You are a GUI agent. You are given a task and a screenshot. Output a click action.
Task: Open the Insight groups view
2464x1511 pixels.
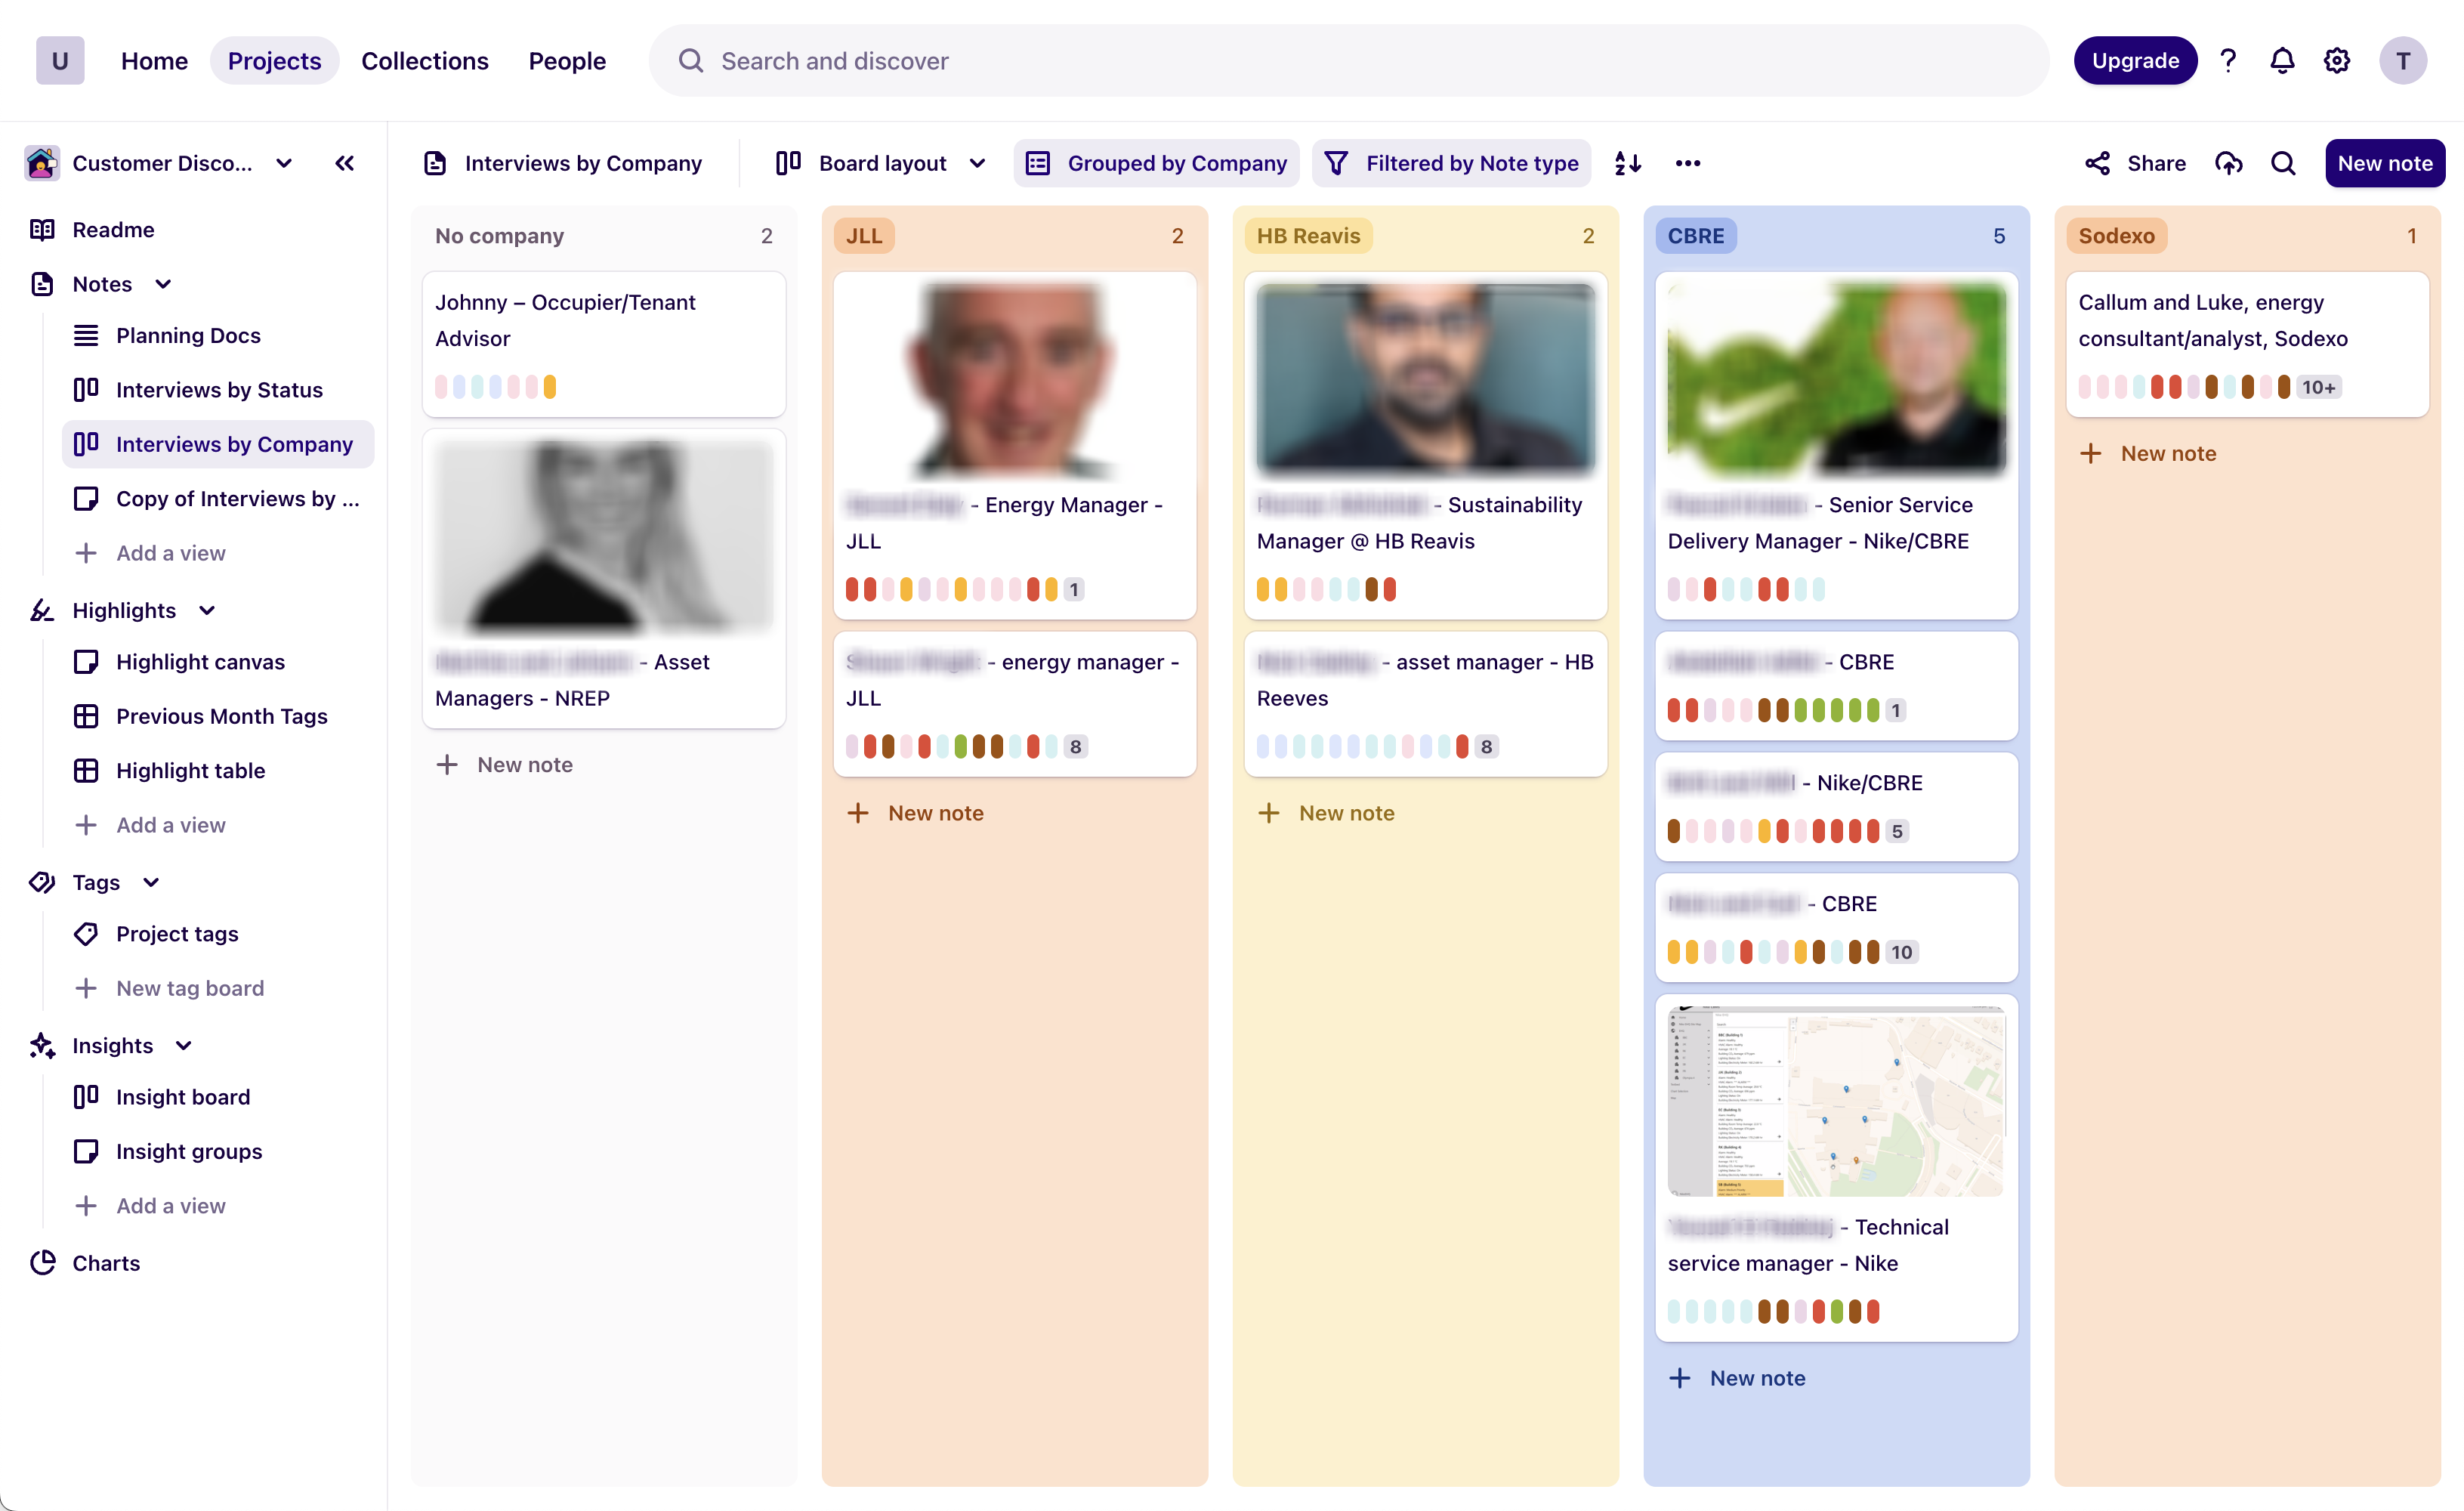(x=189, y=1151)
